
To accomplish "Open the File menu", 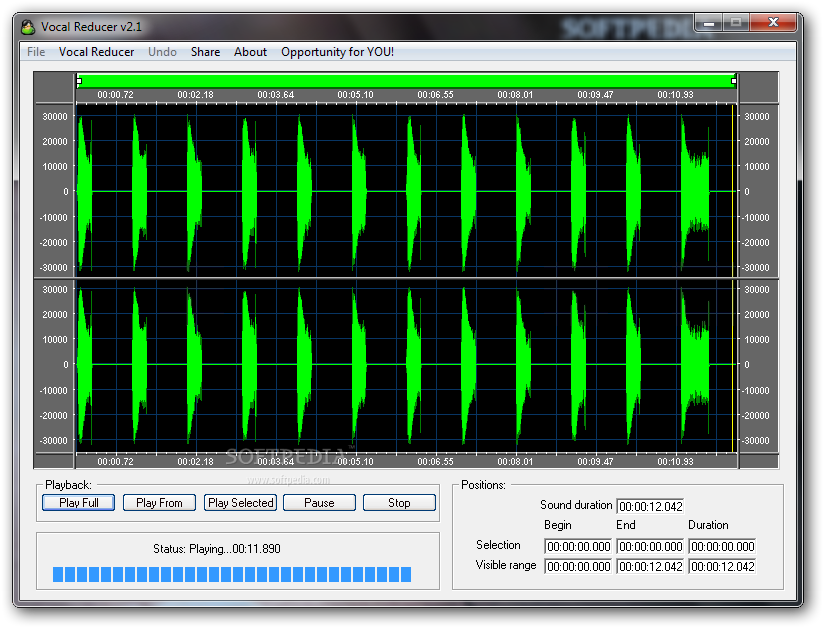I will click(x=36, y=52).
